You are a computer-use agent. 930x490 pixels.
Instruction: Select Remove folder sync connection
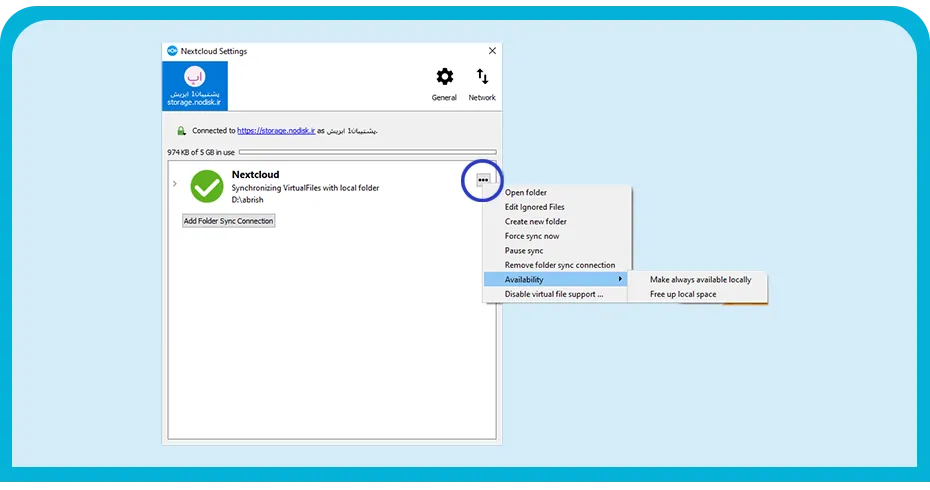(x=557, y=265)
